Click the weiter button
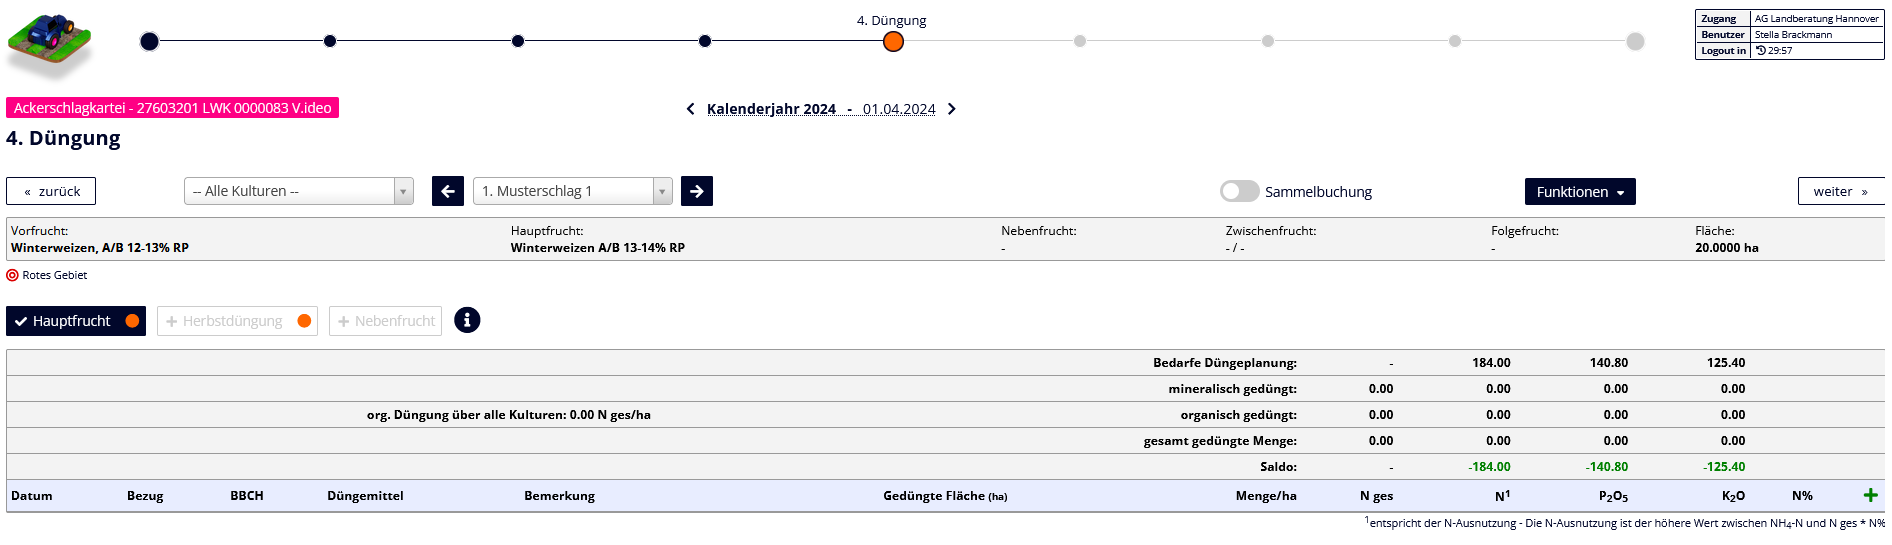Viewport: 1892px width, 545px height. pyautogui.click(x=1839, y=191)
